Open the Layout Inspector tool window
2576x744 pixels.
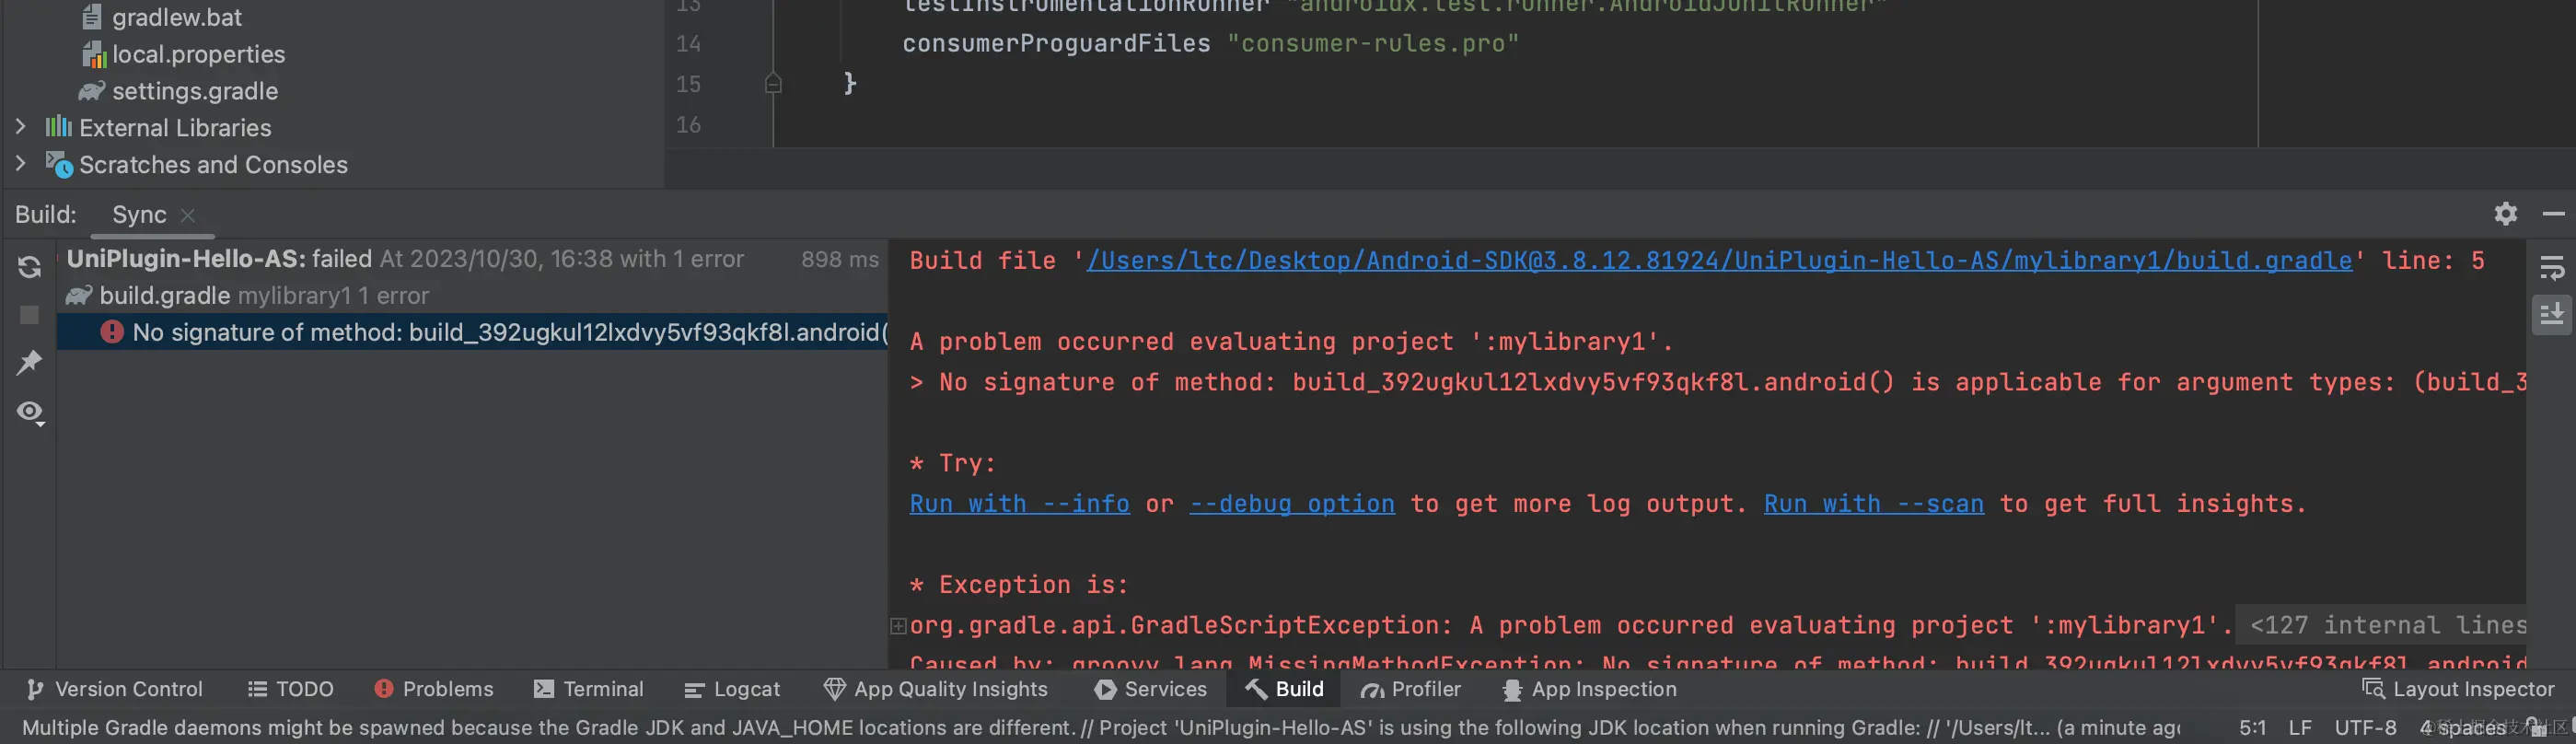[x=2458, y=689]
